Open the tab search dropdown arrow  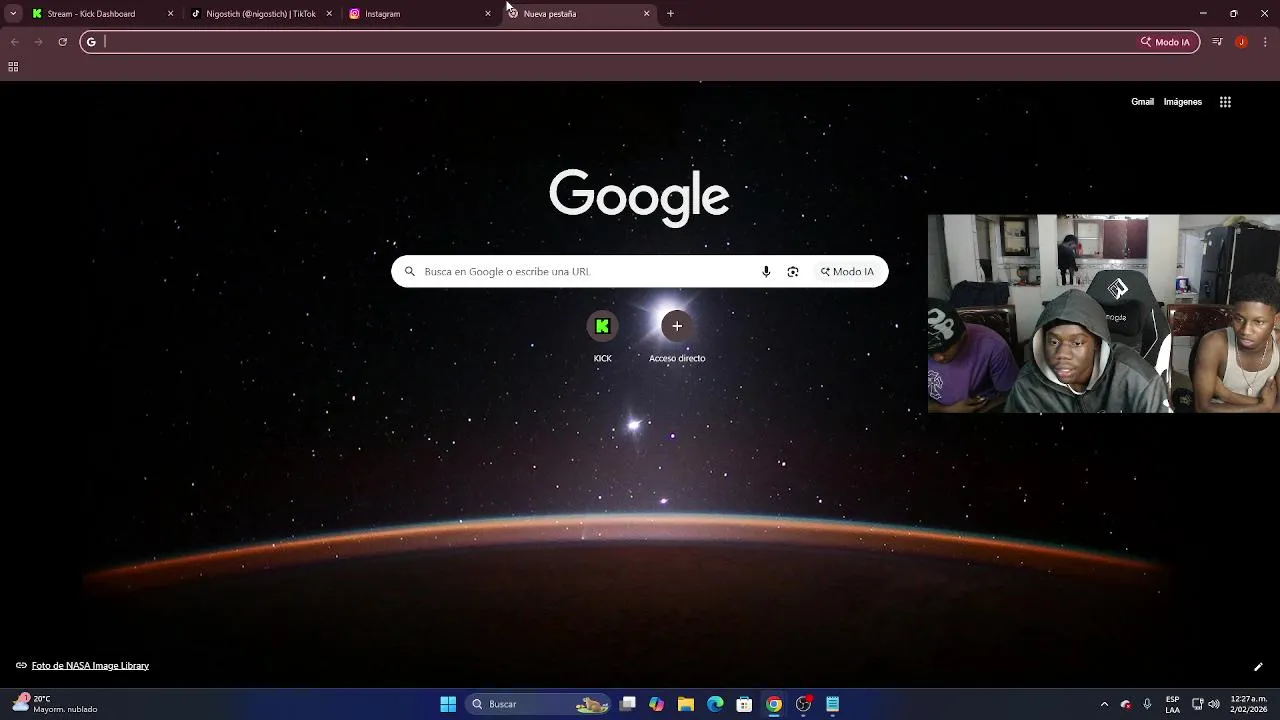click(x=13, y=14)
